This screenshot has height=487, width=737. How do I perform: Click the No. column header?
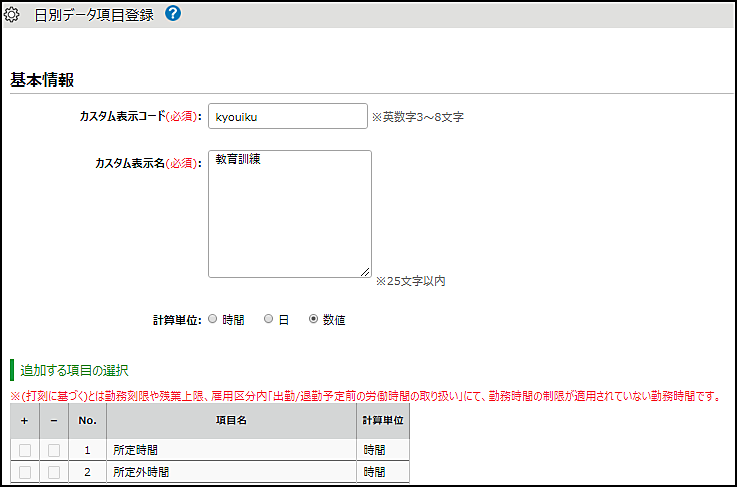point(87,421)
